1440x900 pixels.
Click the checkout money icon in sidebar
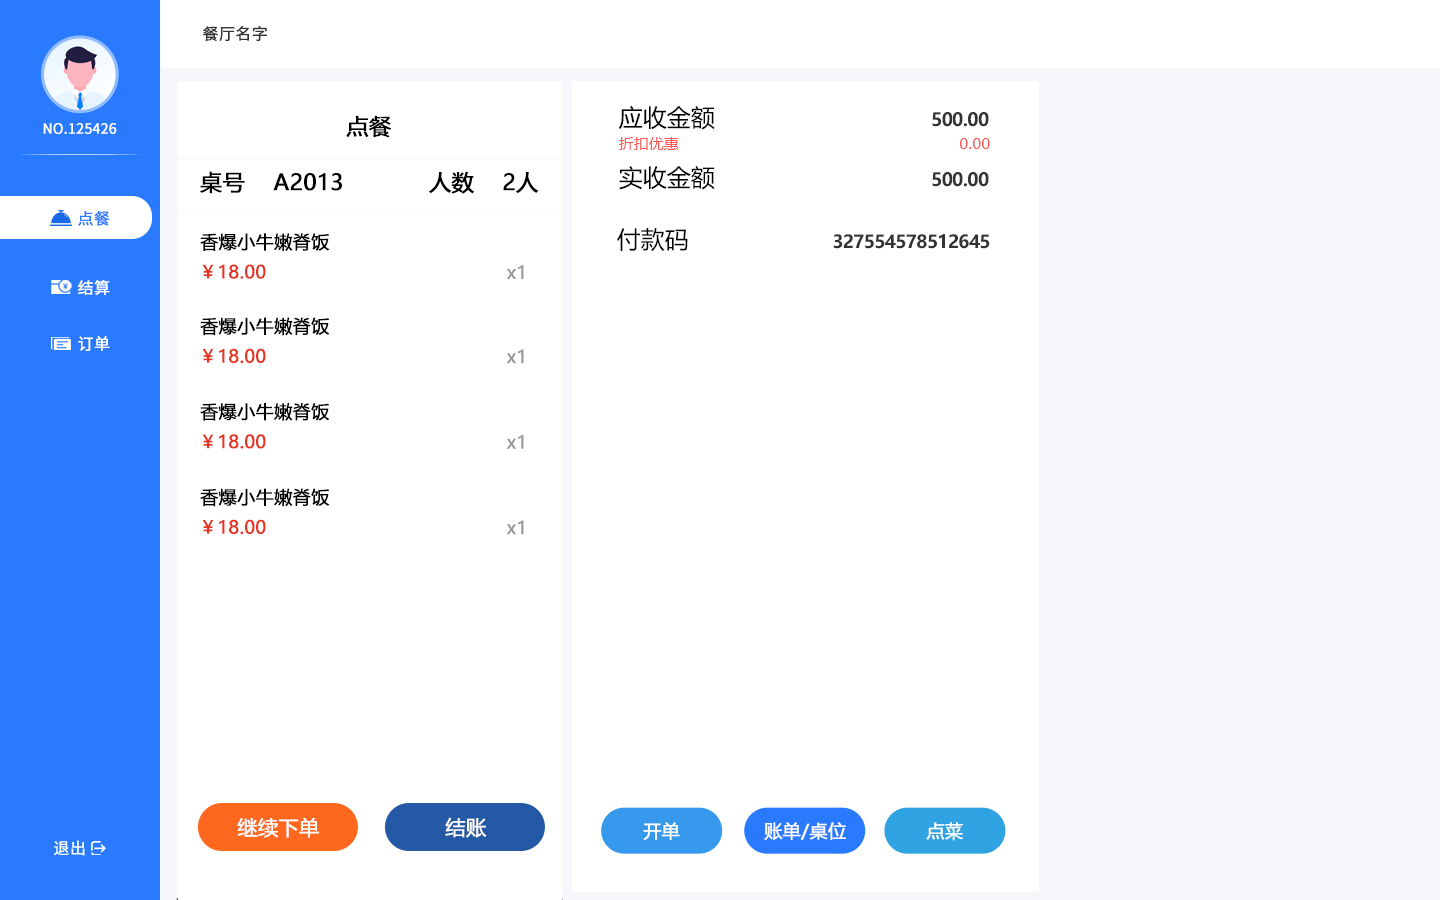[x=61, y=287]
